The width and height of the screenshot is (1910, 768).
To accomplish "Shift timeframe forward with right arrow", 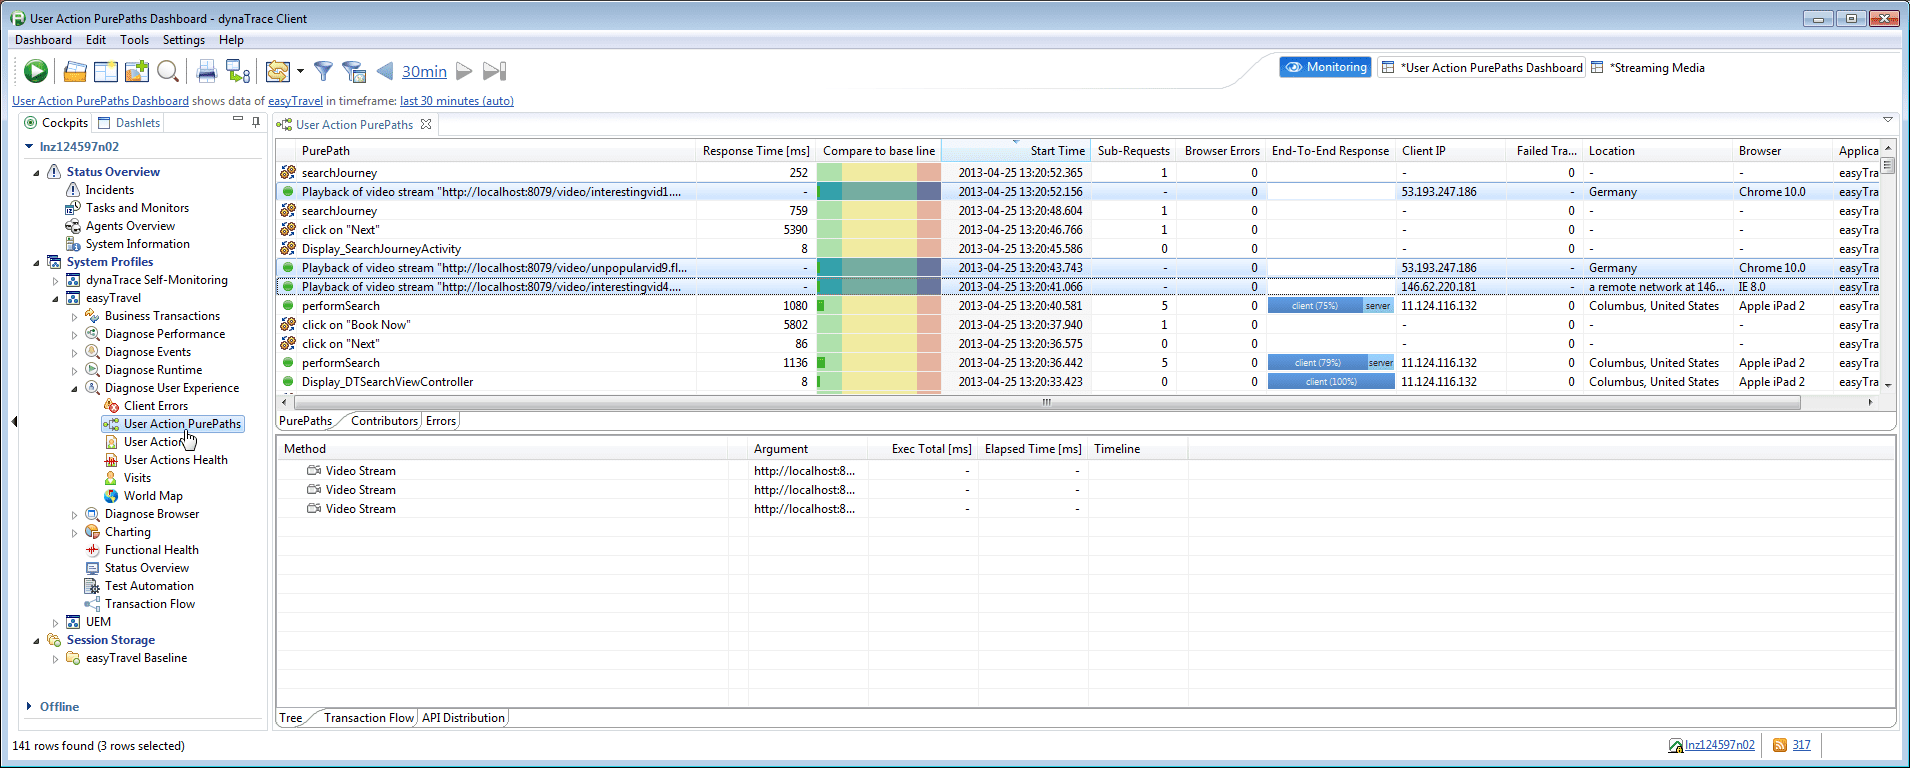I will click(x=464, y=71).
